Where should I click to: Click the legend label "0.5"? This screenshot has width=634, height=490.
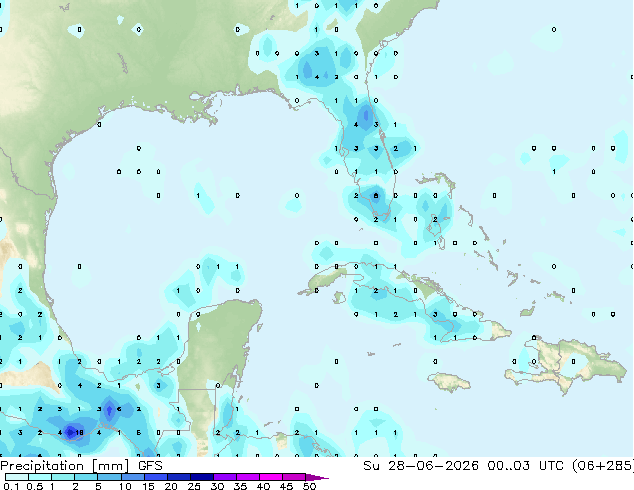tap(35, 486)
